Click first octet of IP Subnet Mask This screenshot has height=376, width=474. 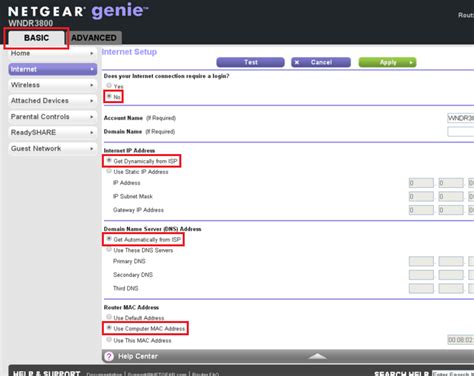click(x=421, y=197)
